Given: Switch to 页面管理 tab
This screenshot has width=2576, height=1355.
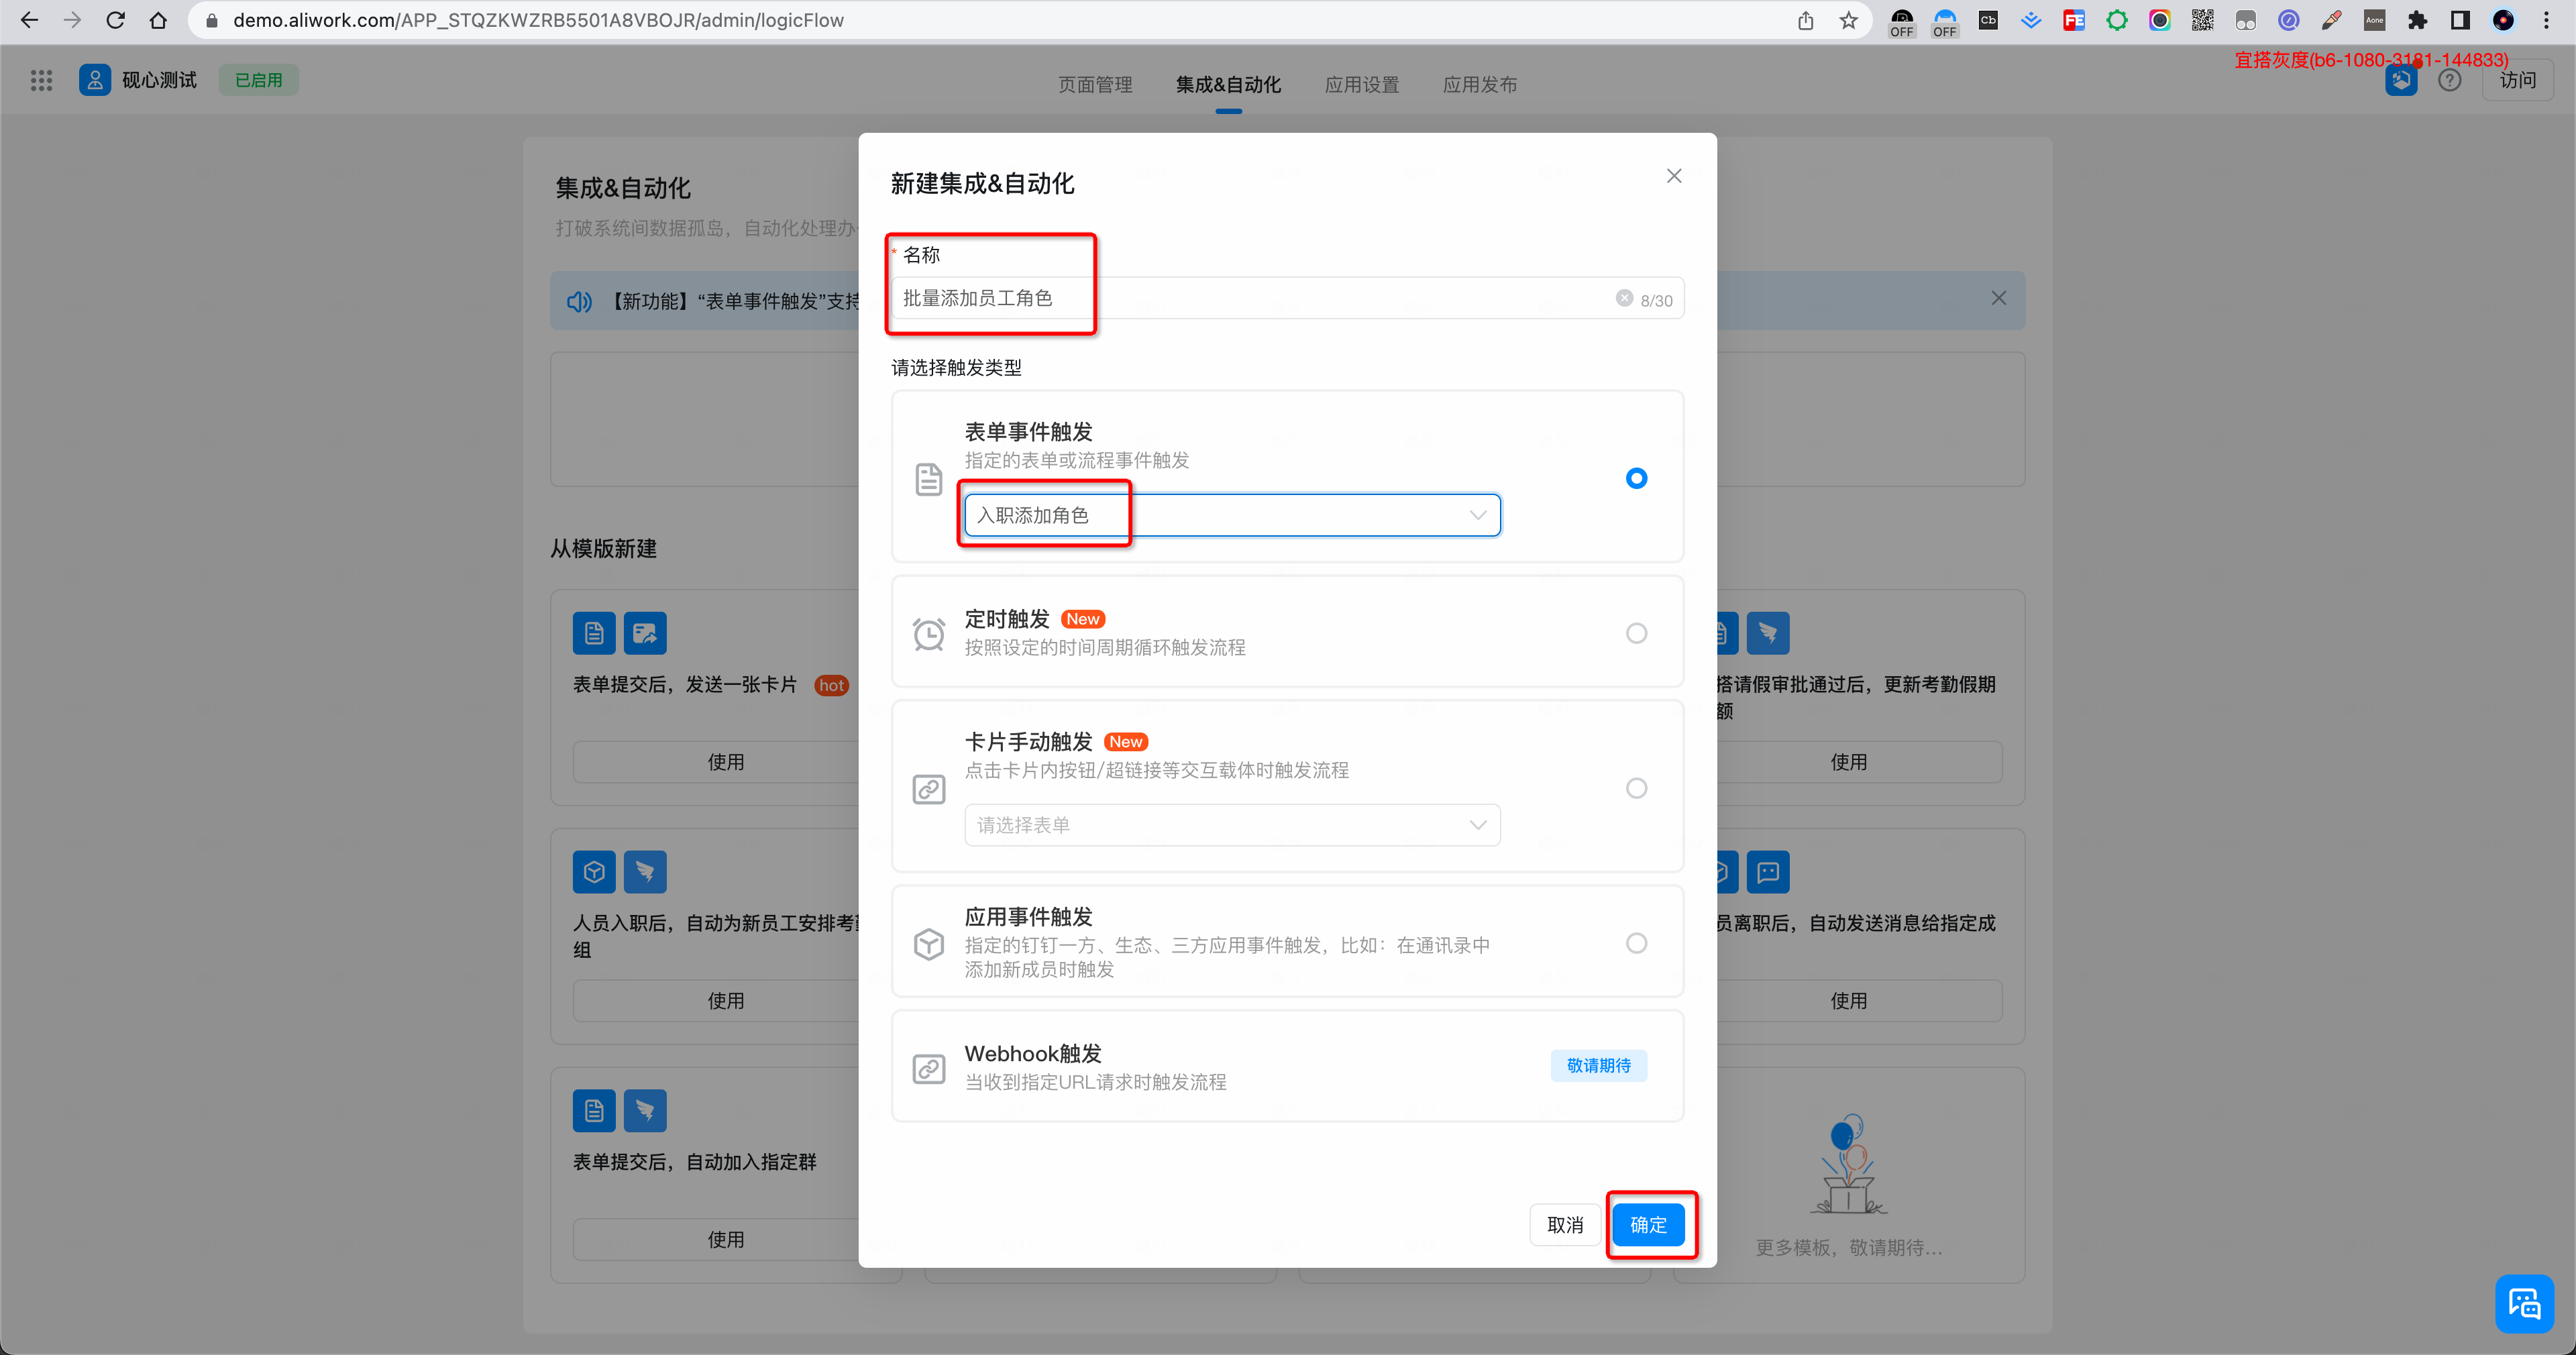Looking at the screenshot, I should tap(1095, 85).
